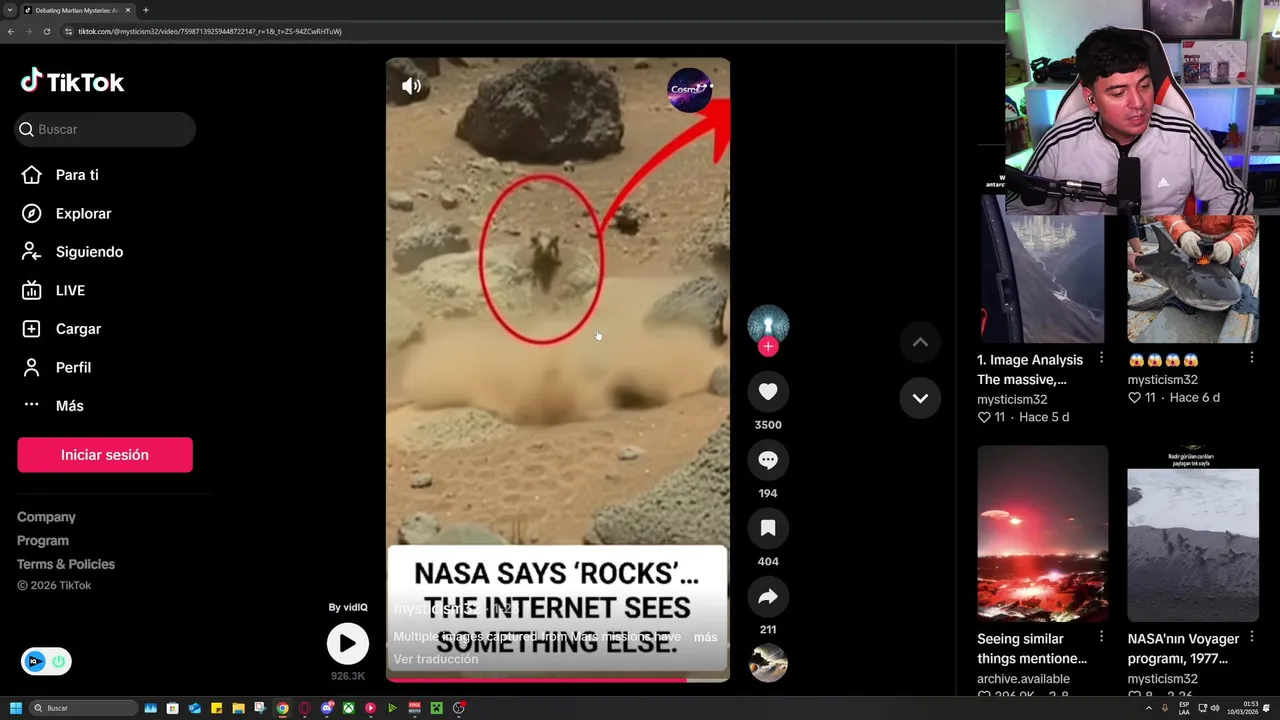This screenshot has height=720, width=1280.
Task: Open options for the emoji-titled video
Action: coord(1252,358)
